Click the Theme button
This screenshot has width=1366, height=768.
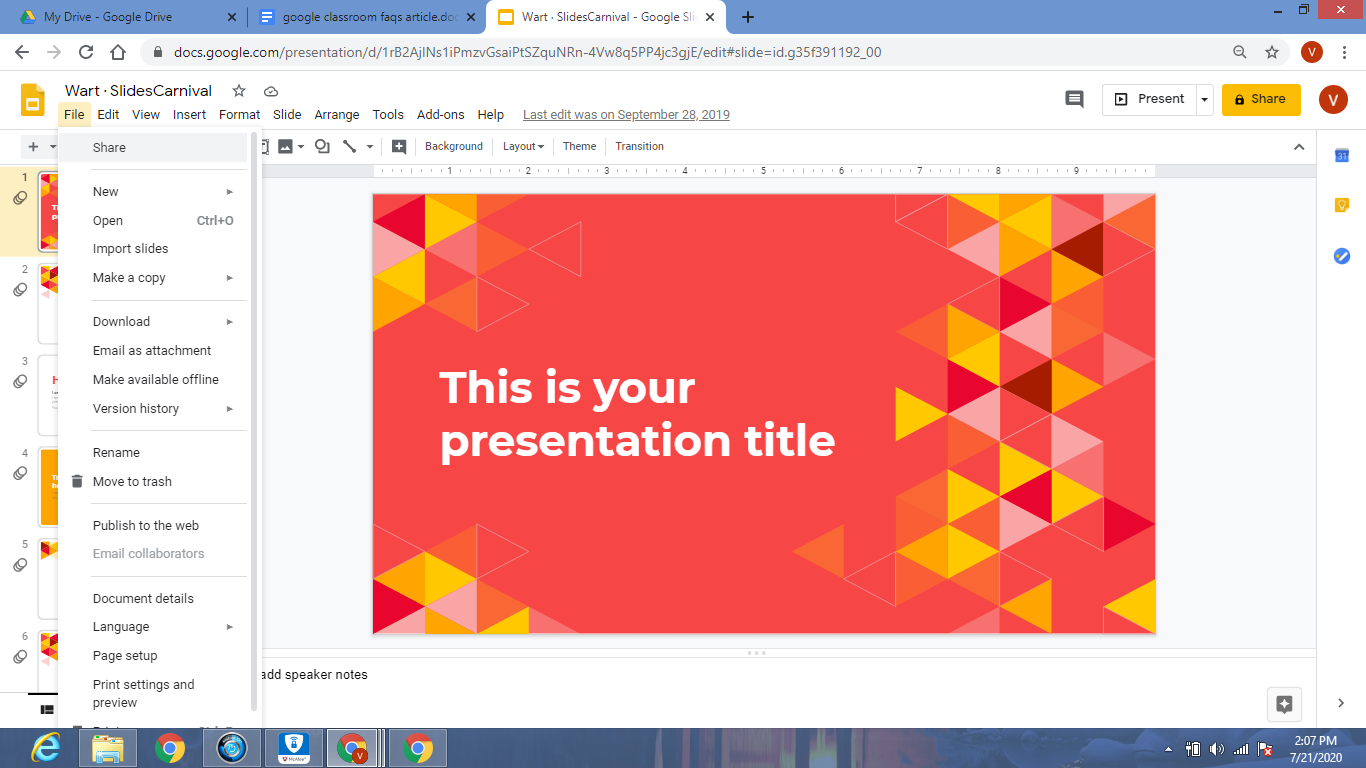tap(579, 146)
